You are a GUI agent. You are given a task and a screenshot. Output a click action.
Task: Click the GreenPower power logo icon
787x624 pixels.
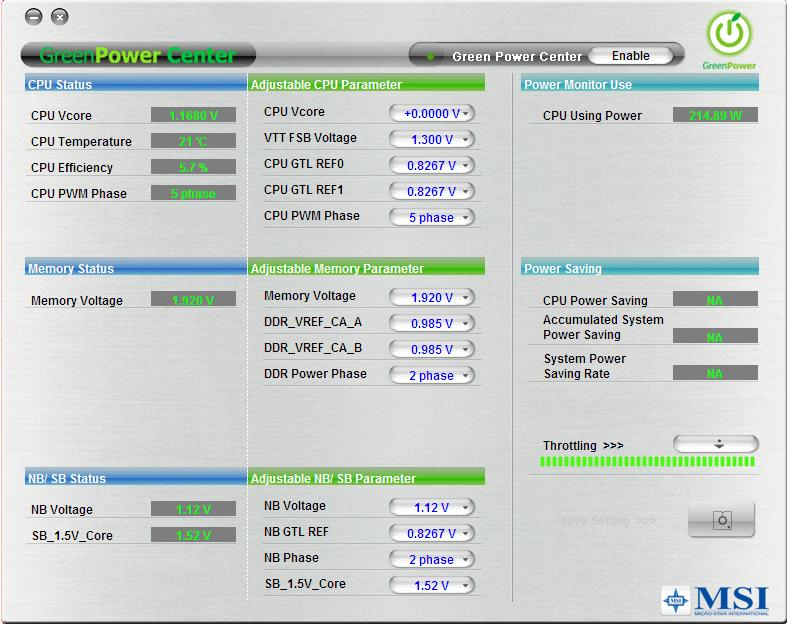pyautogui.click(x=730, y=34)
